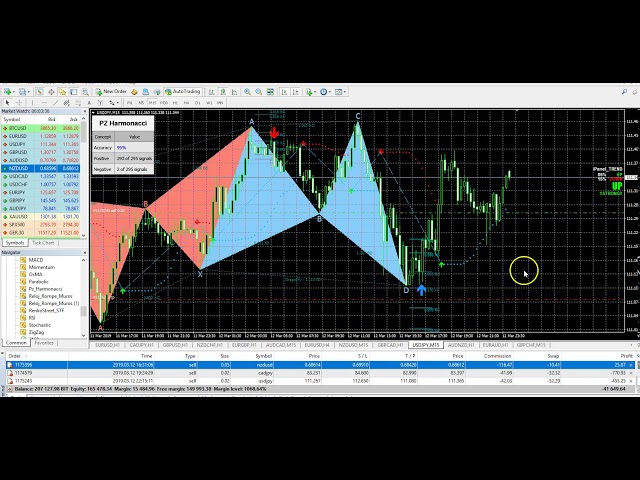
Task: Open the new chart dropdown in toolbar
Action: pyautogui.click(x=13, y=91)
